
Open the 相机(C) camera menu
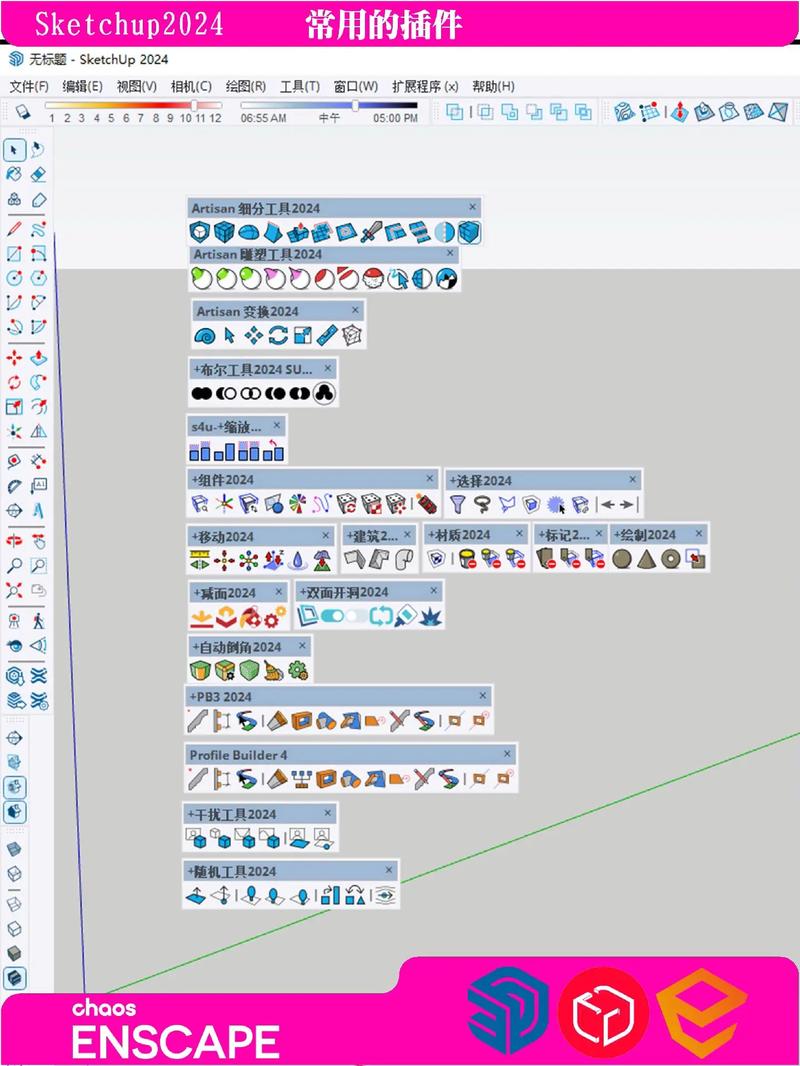(x=191, y=87)
